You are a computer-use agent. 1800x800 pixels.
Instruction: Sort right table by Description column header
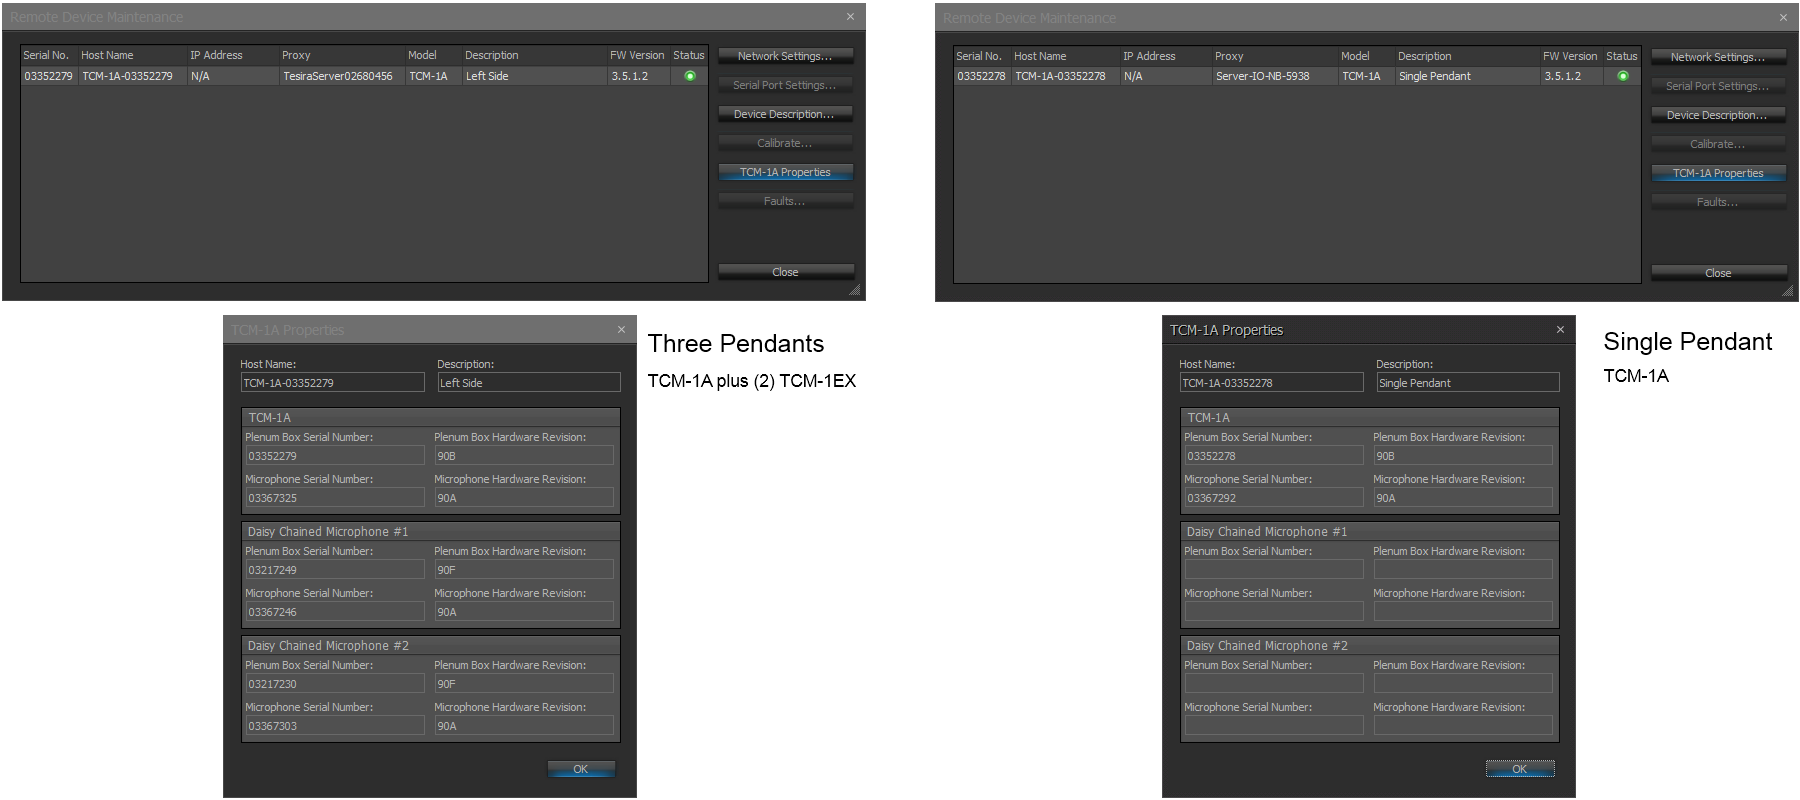(1467, 56)
